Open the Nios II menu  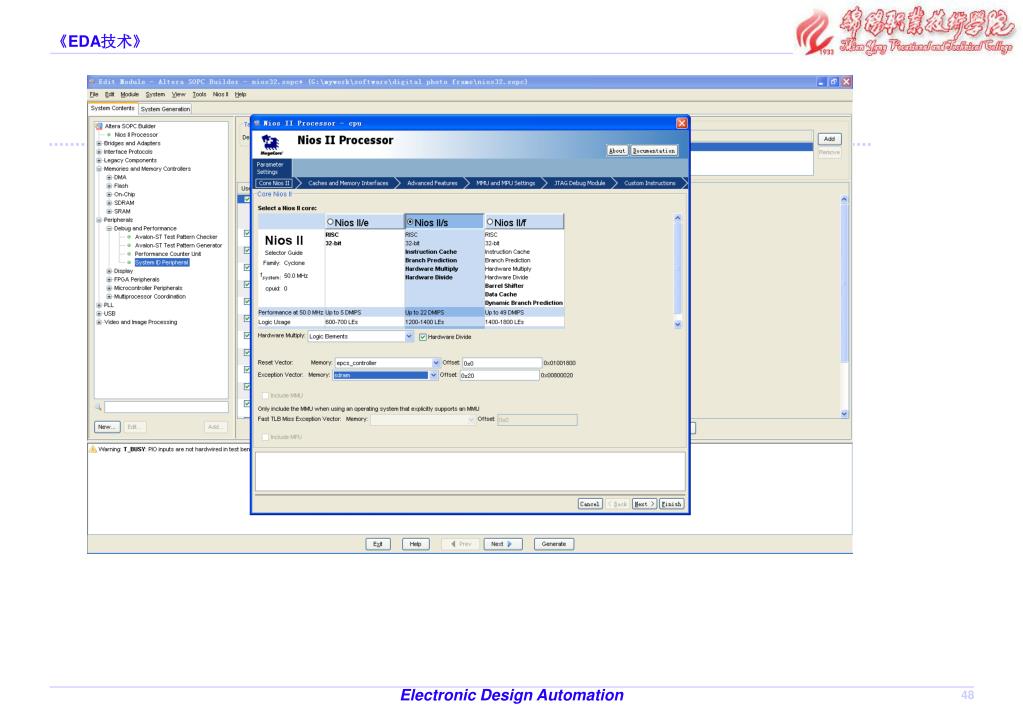[221, 95]
